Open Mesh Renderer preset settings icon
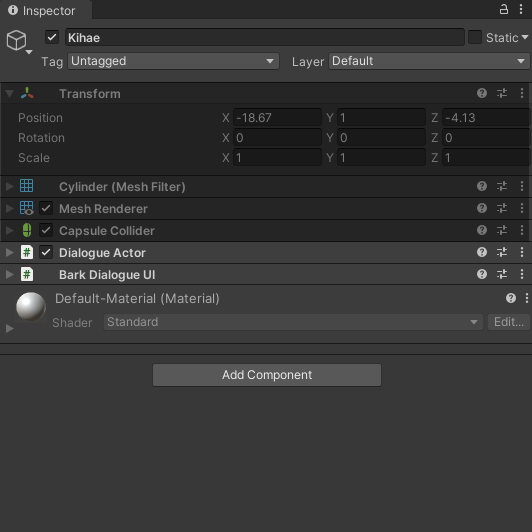 point(502,208)
